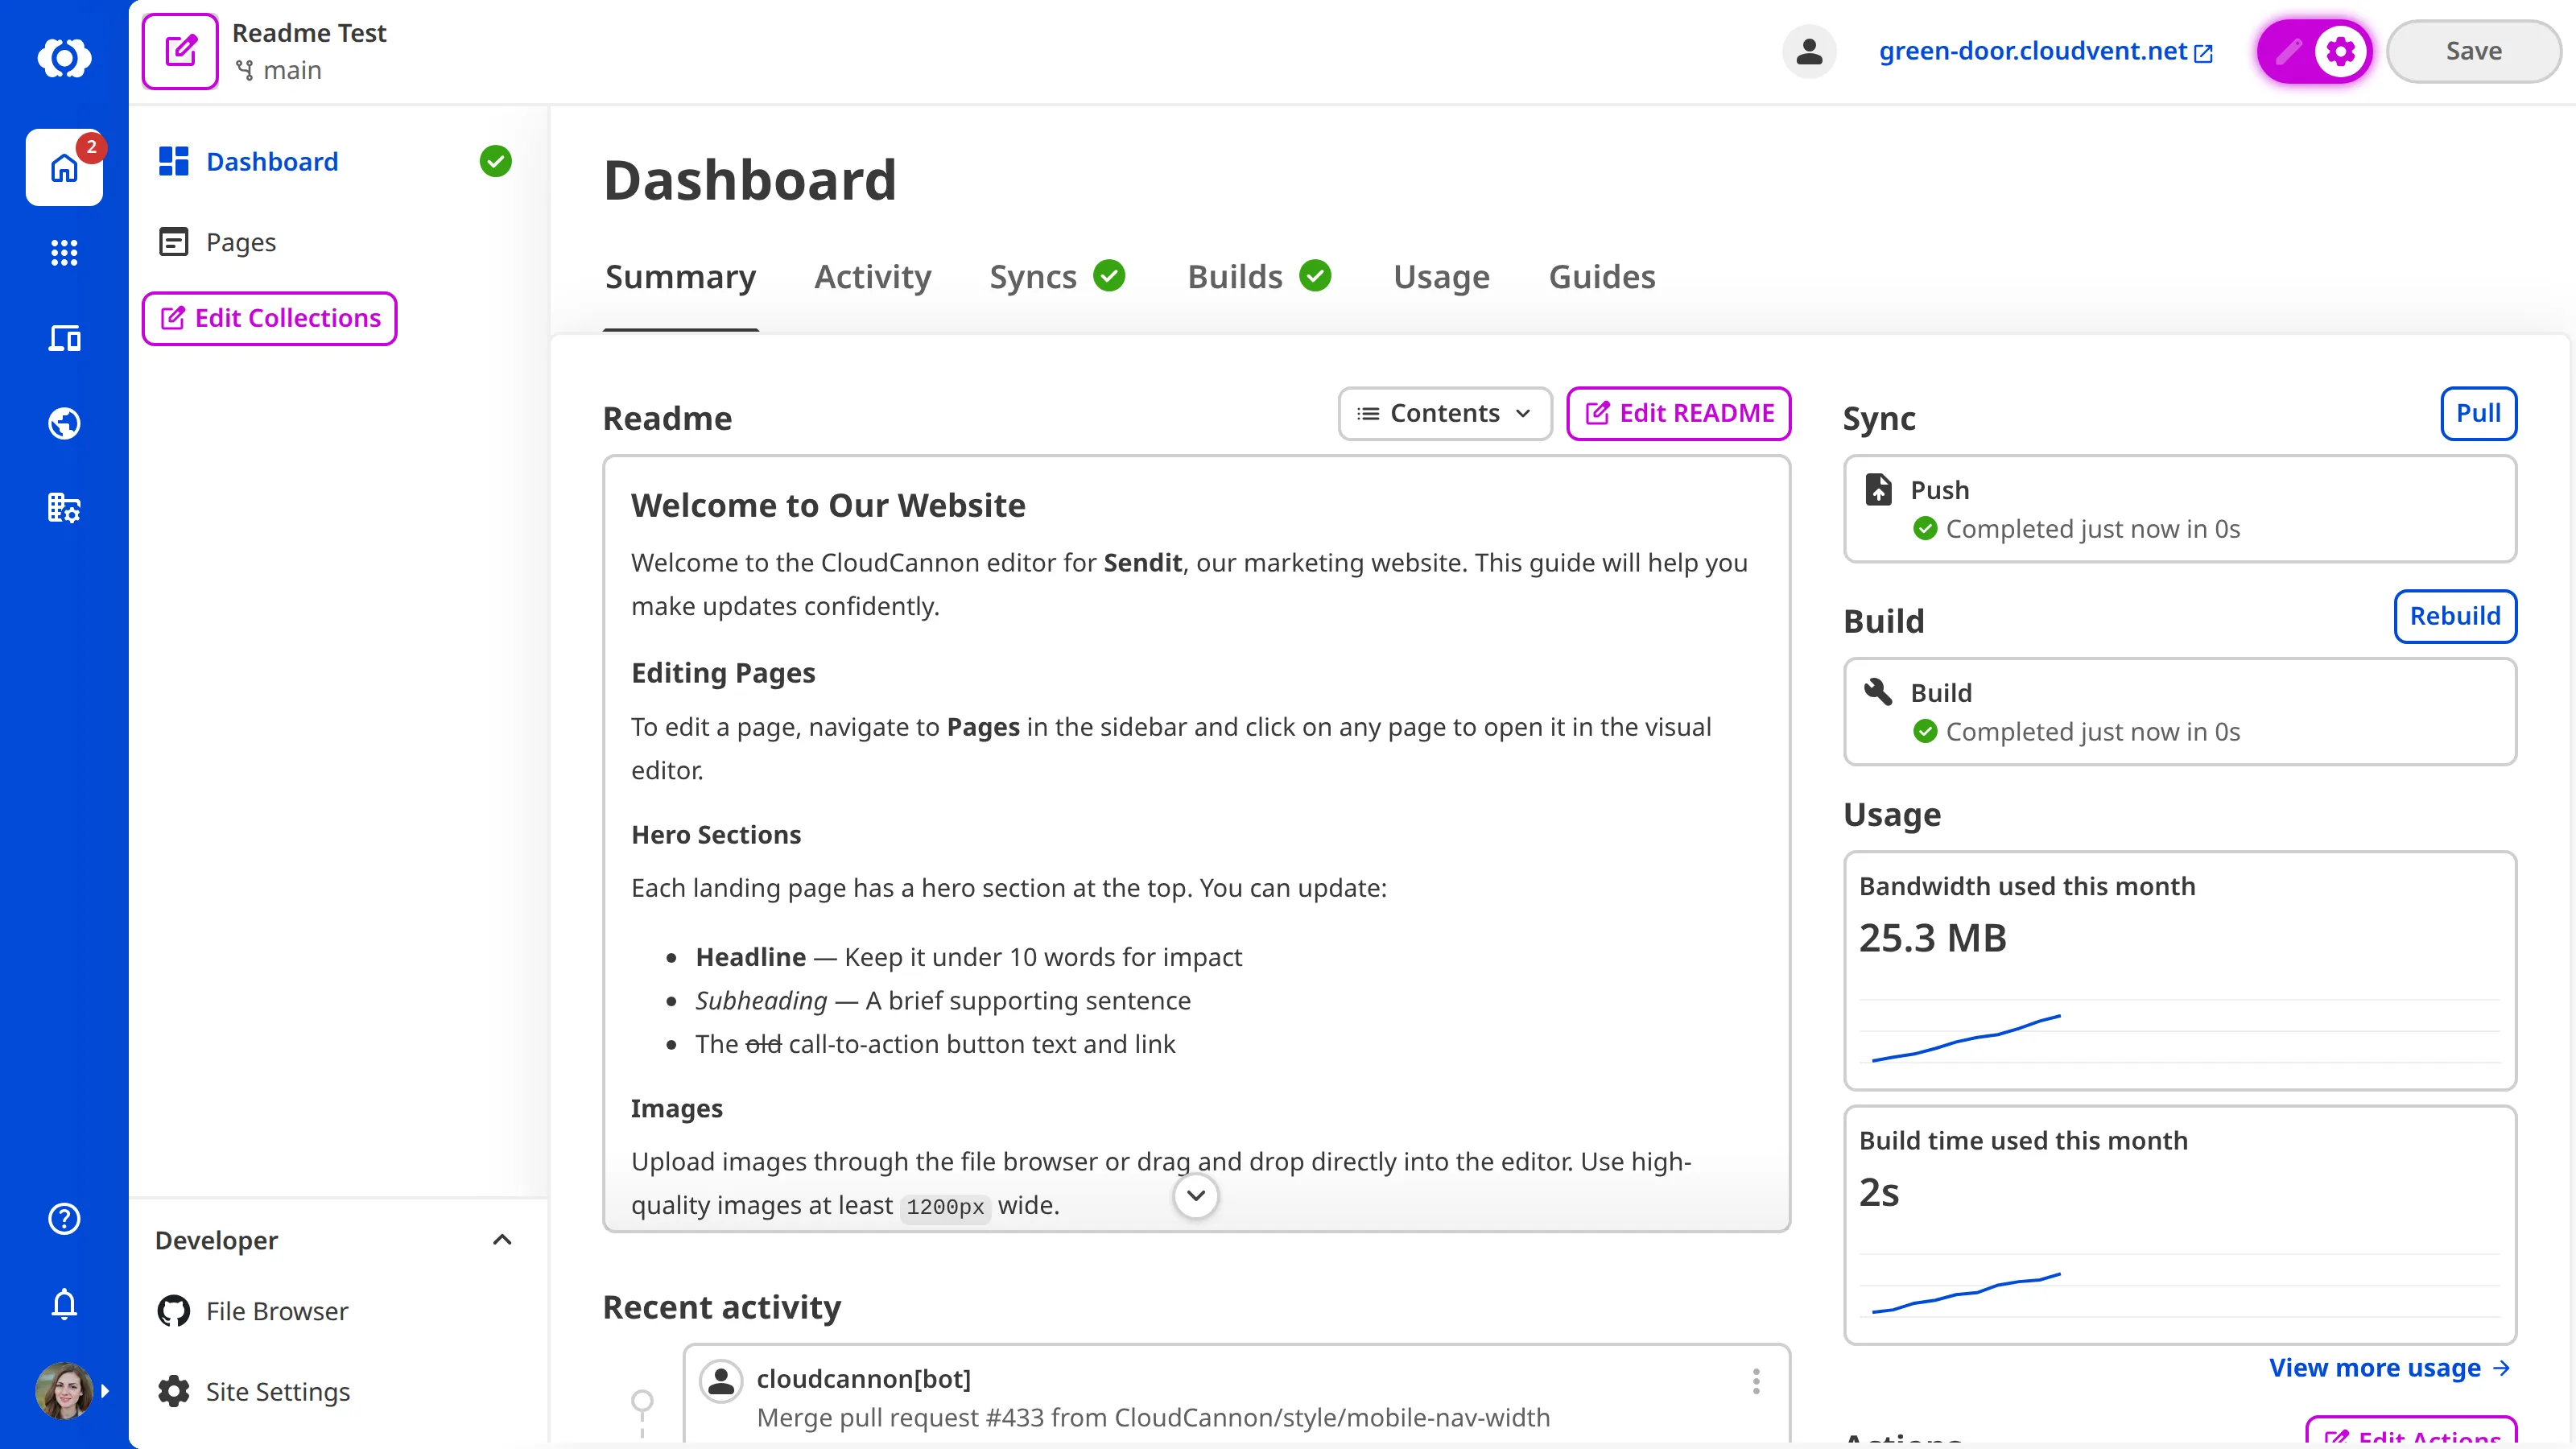Click Edit Collections button
Viewport: 2576px width, 1449px height.
tap(269, 318)
